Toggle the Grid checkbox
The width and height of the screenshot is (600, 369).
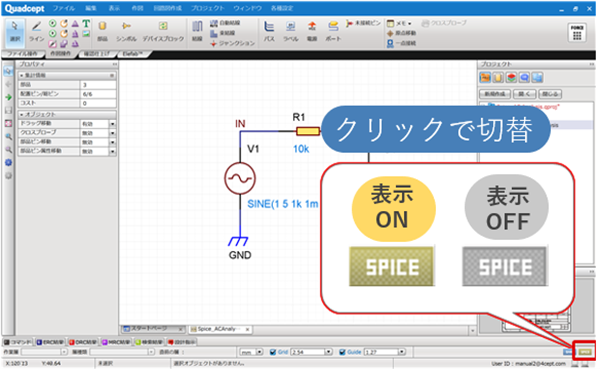(273, 352)
